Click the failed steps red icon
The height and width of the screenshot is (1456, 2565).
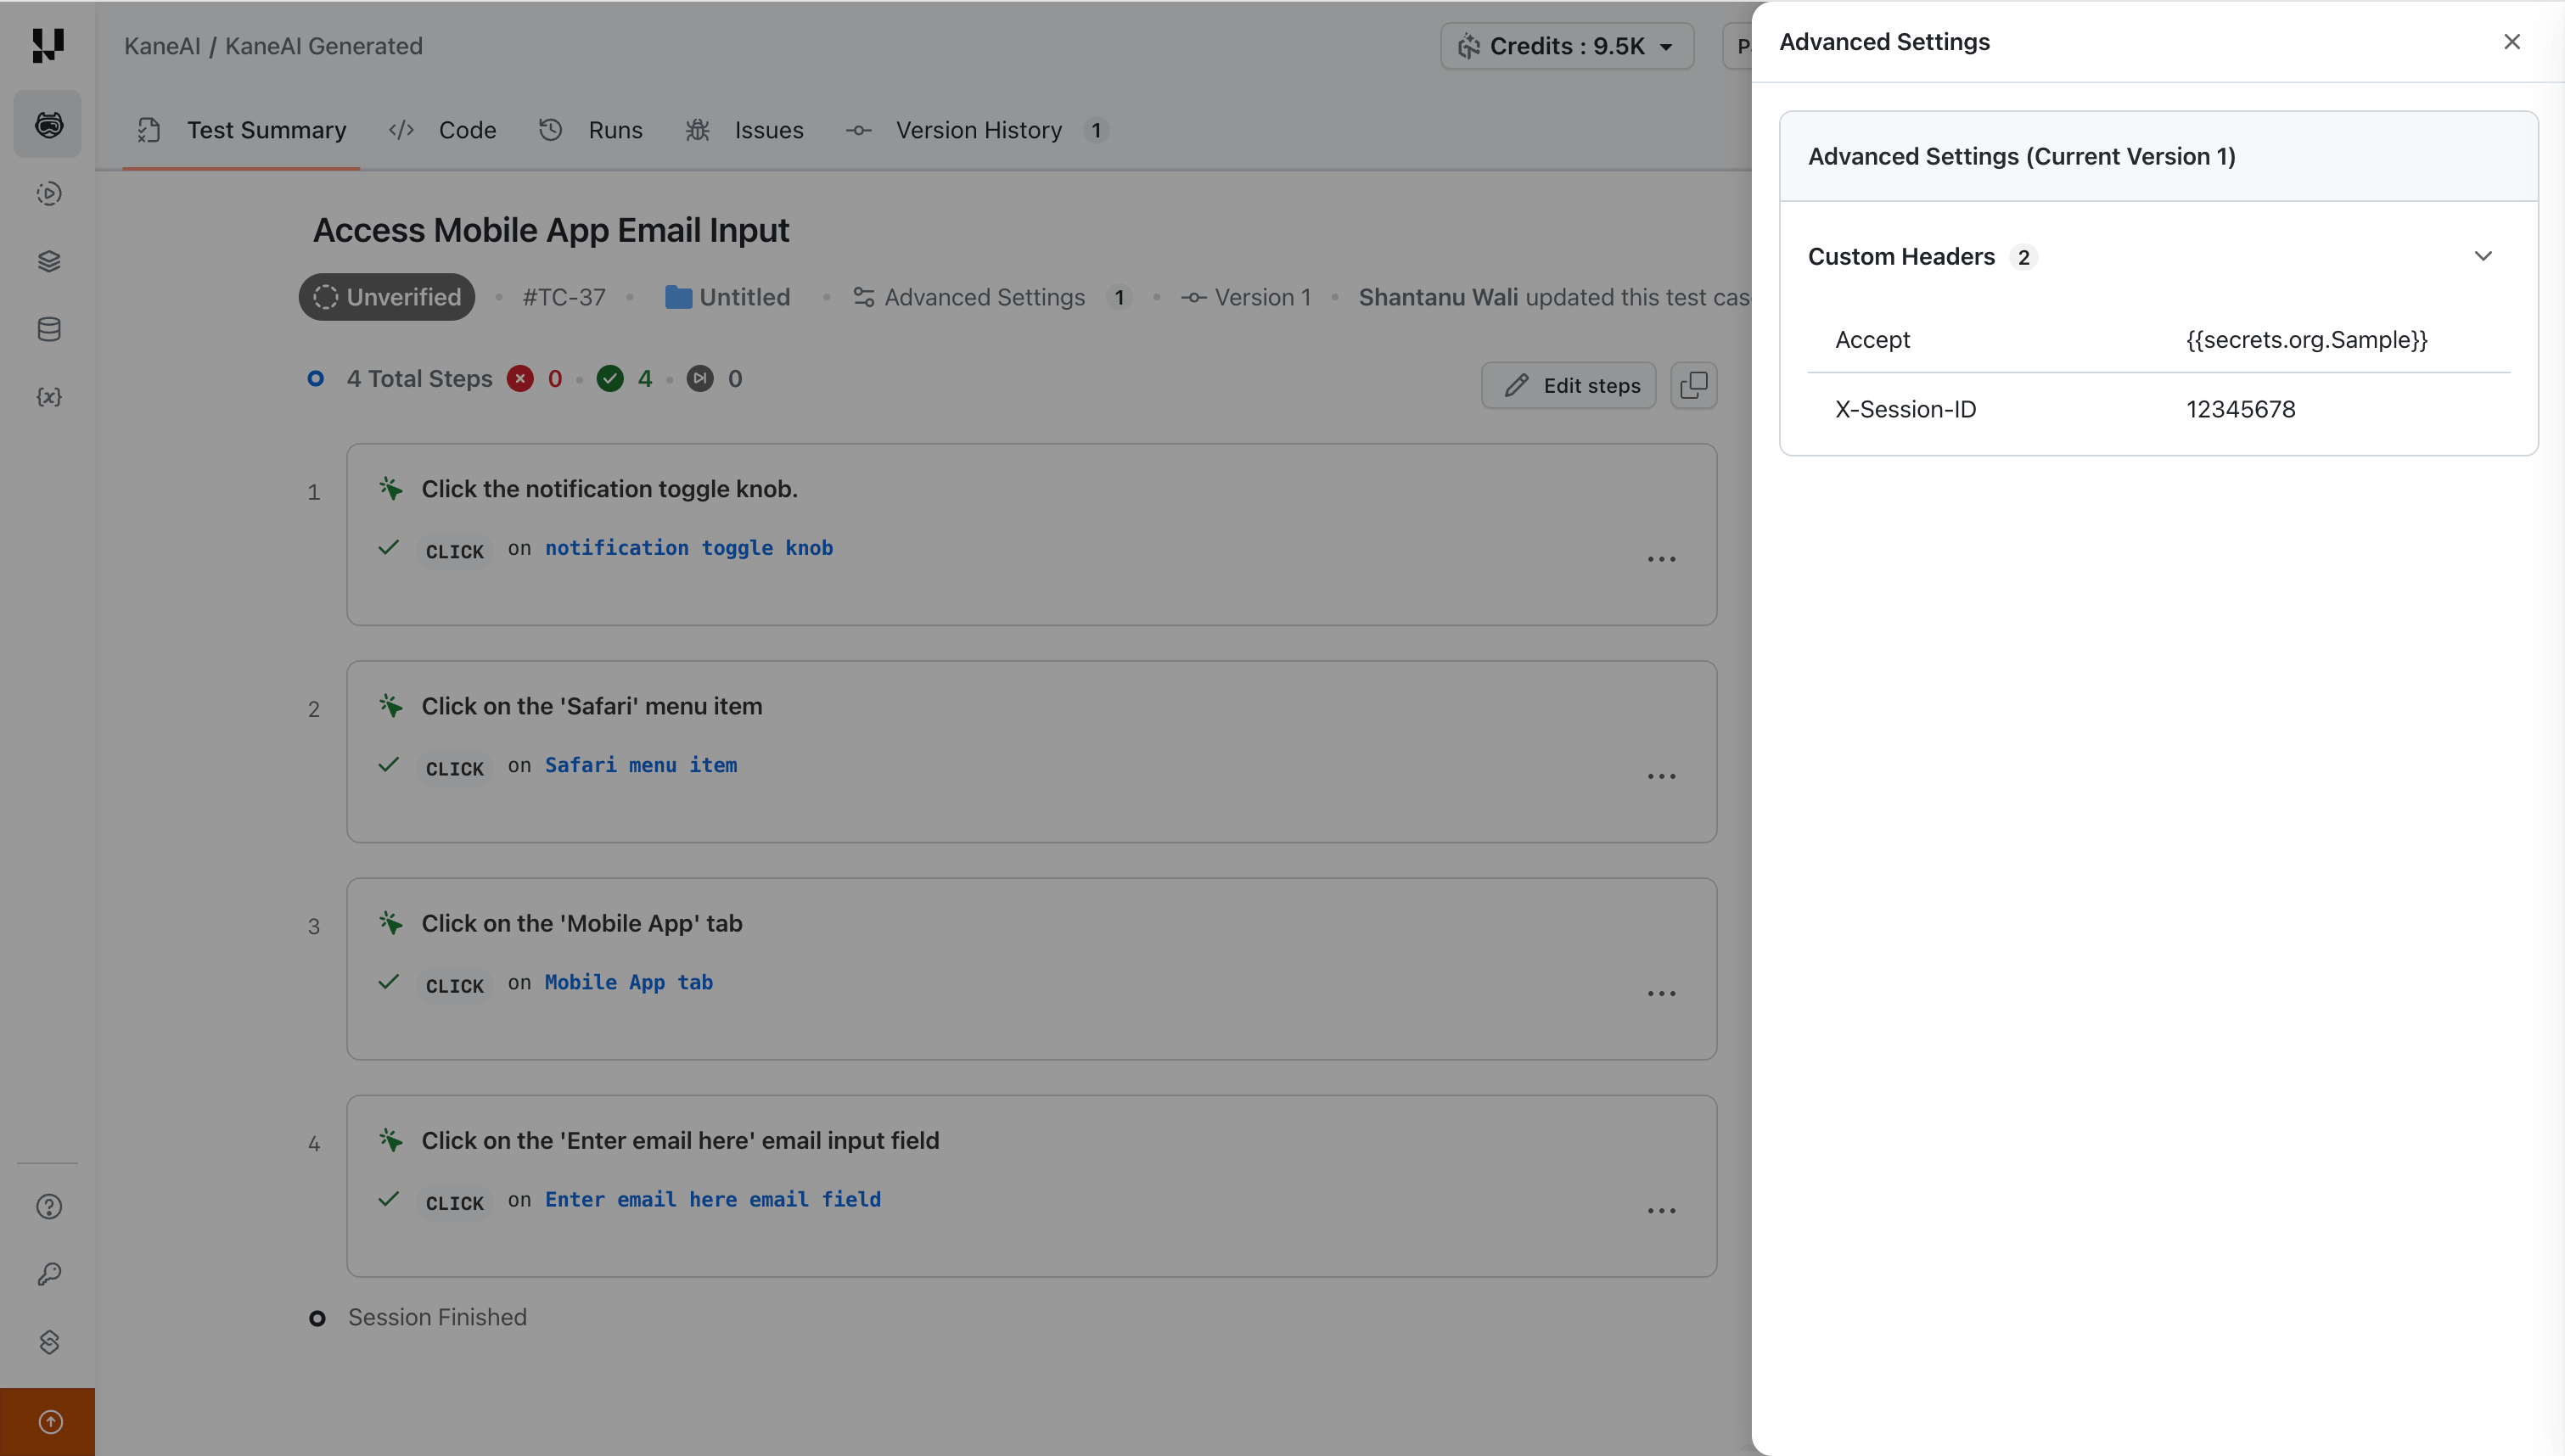coord(520,379)
